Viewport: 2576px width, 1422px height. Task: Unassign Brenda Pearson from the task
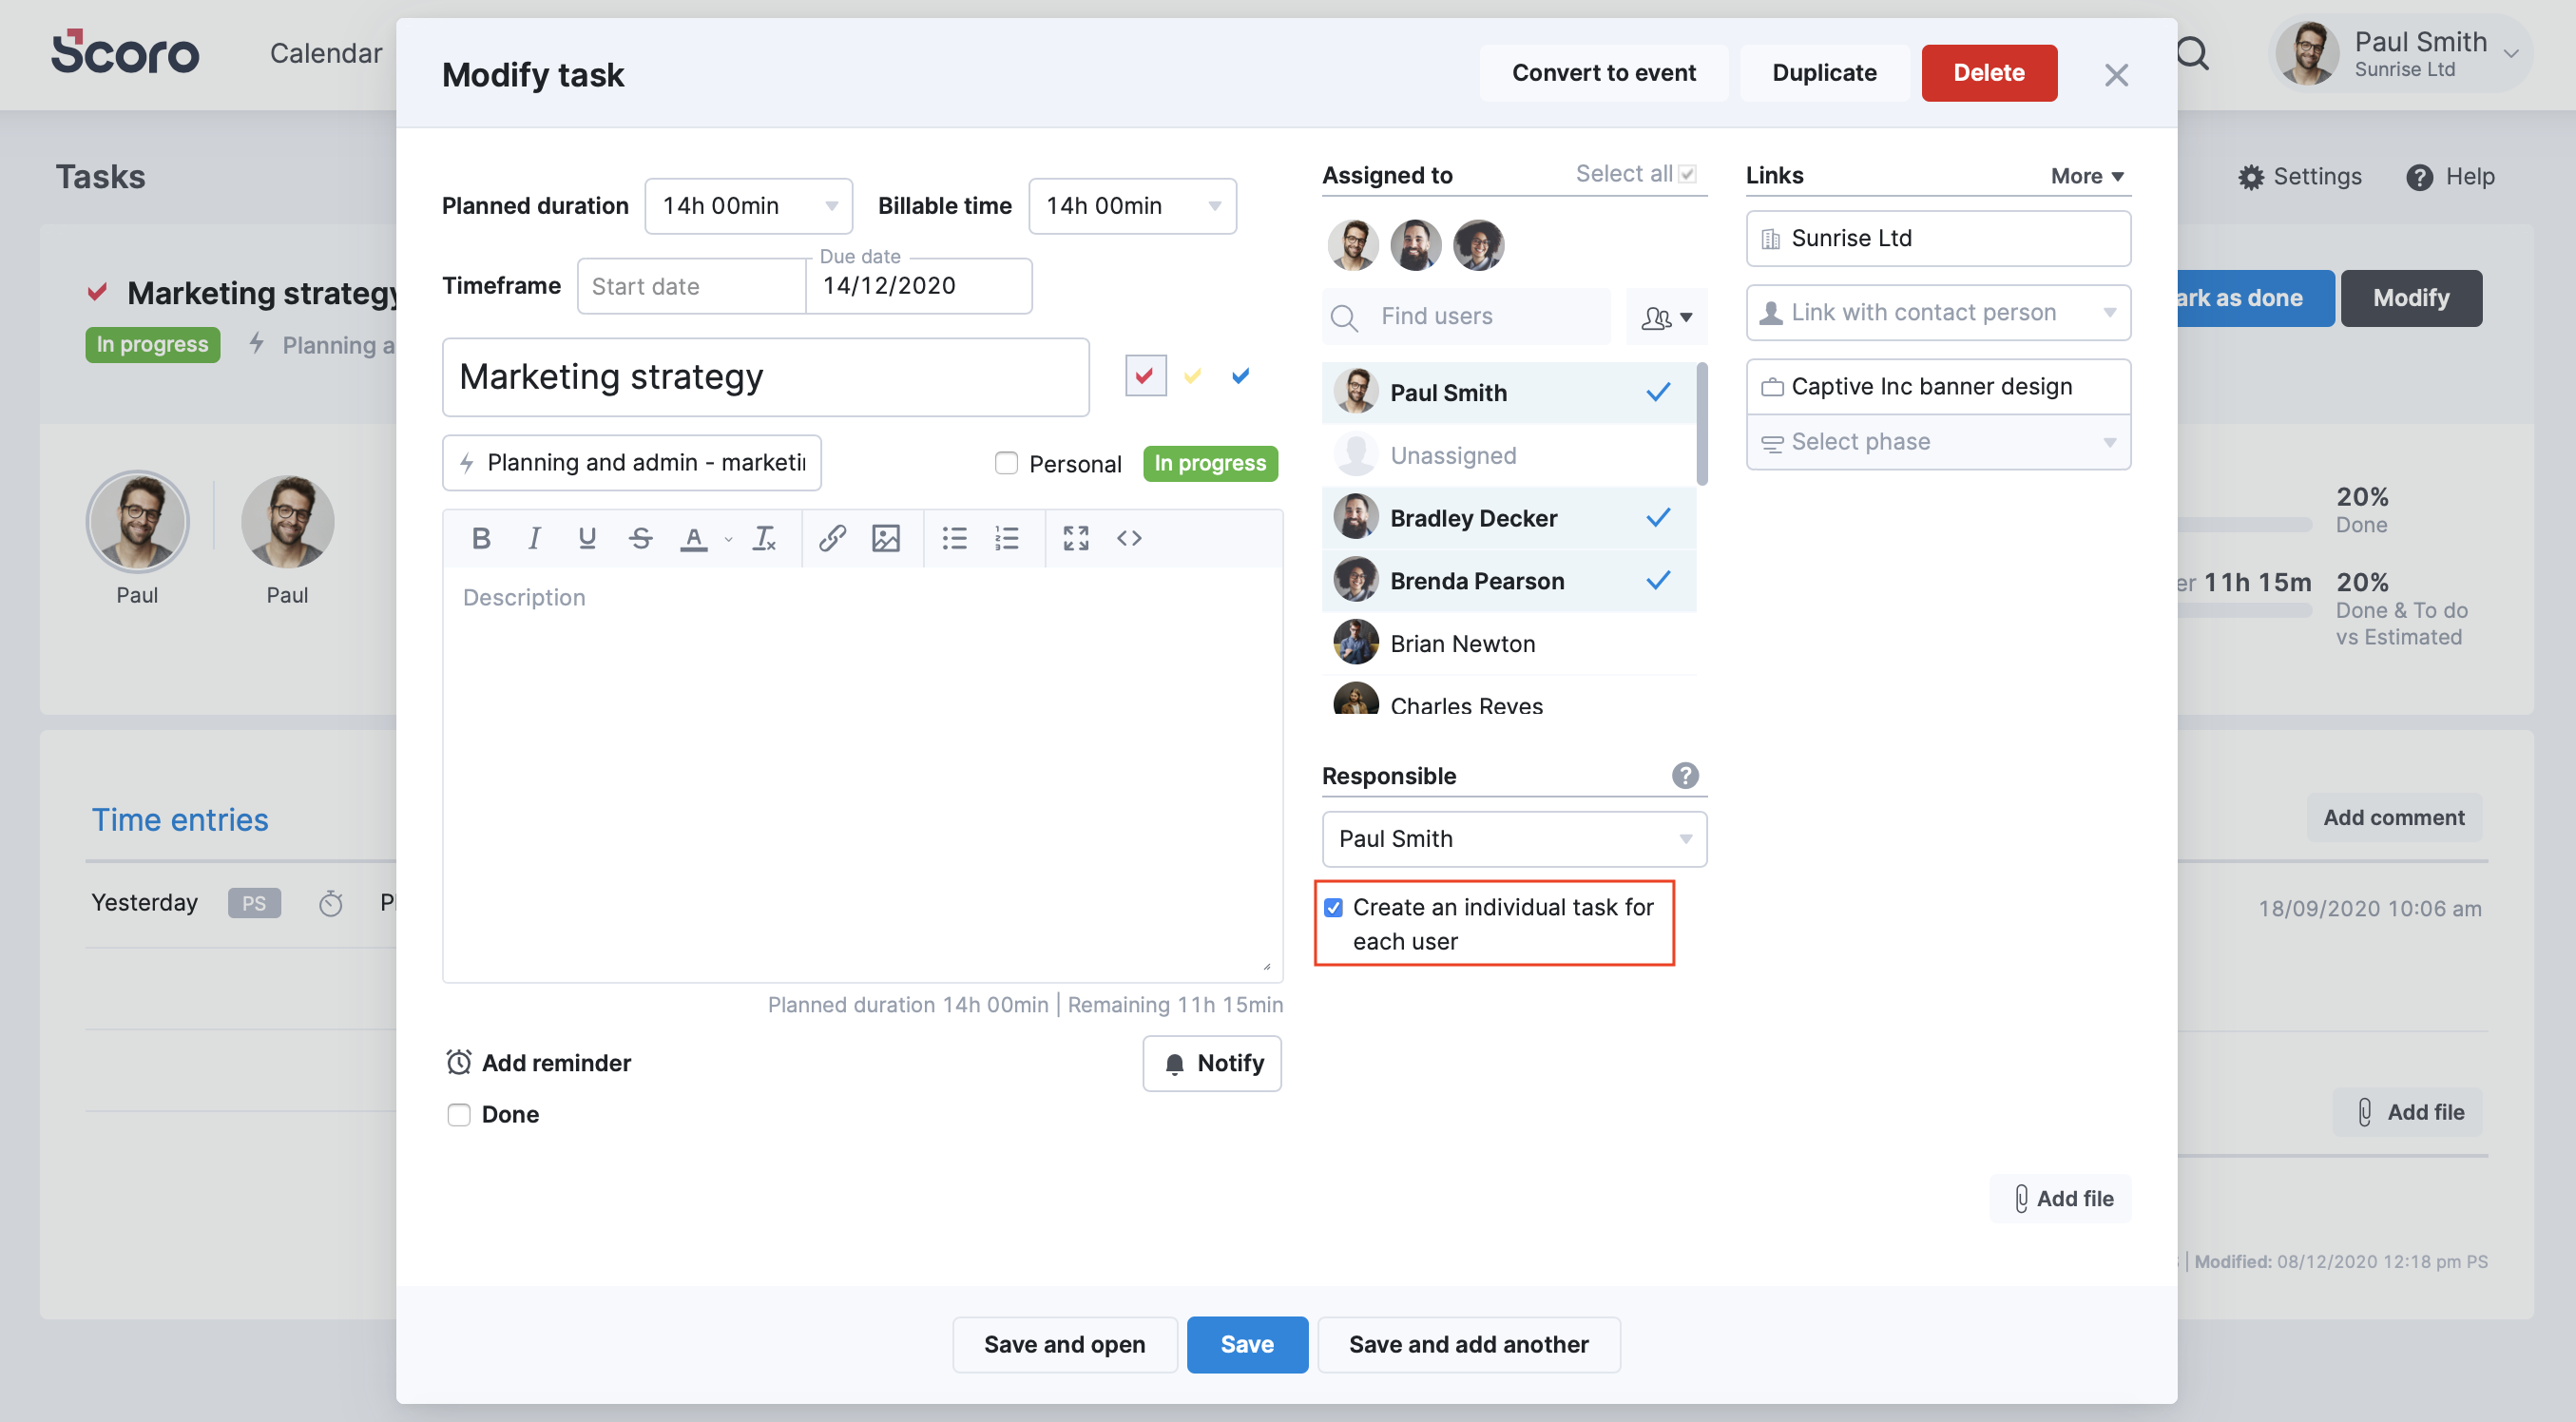[1509, 581]
